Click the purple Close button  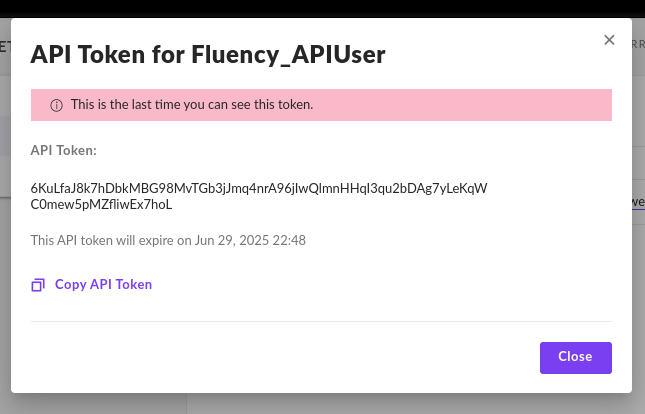[575, 358]
